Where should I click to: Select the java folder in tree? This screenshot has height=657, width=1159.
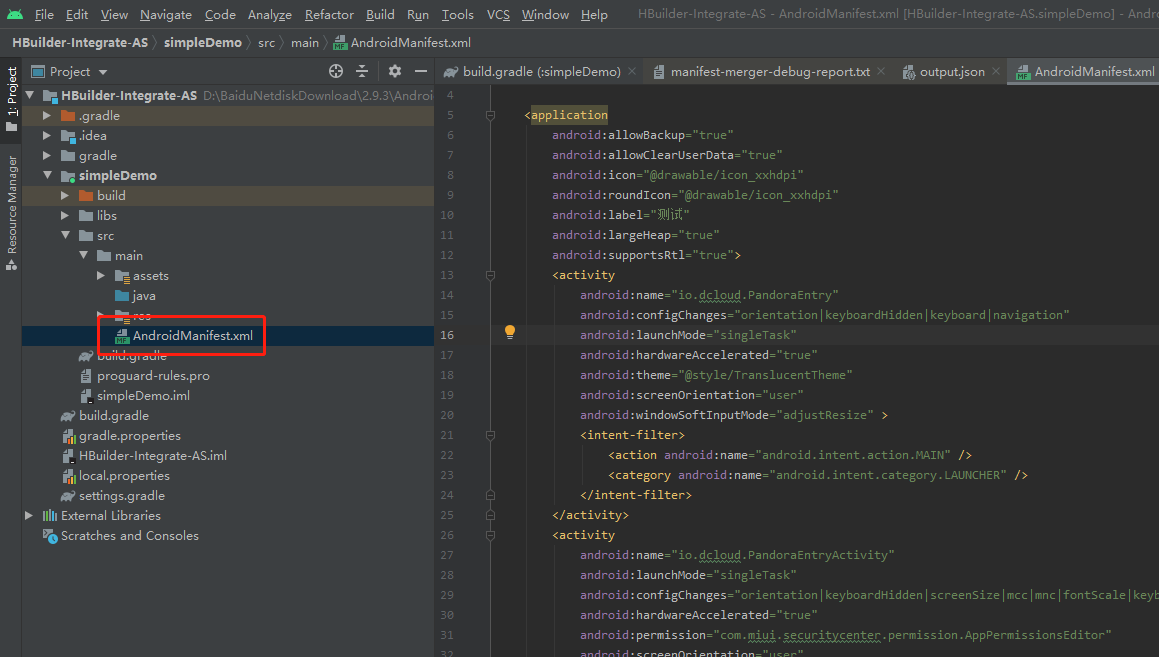coord(135,296)
